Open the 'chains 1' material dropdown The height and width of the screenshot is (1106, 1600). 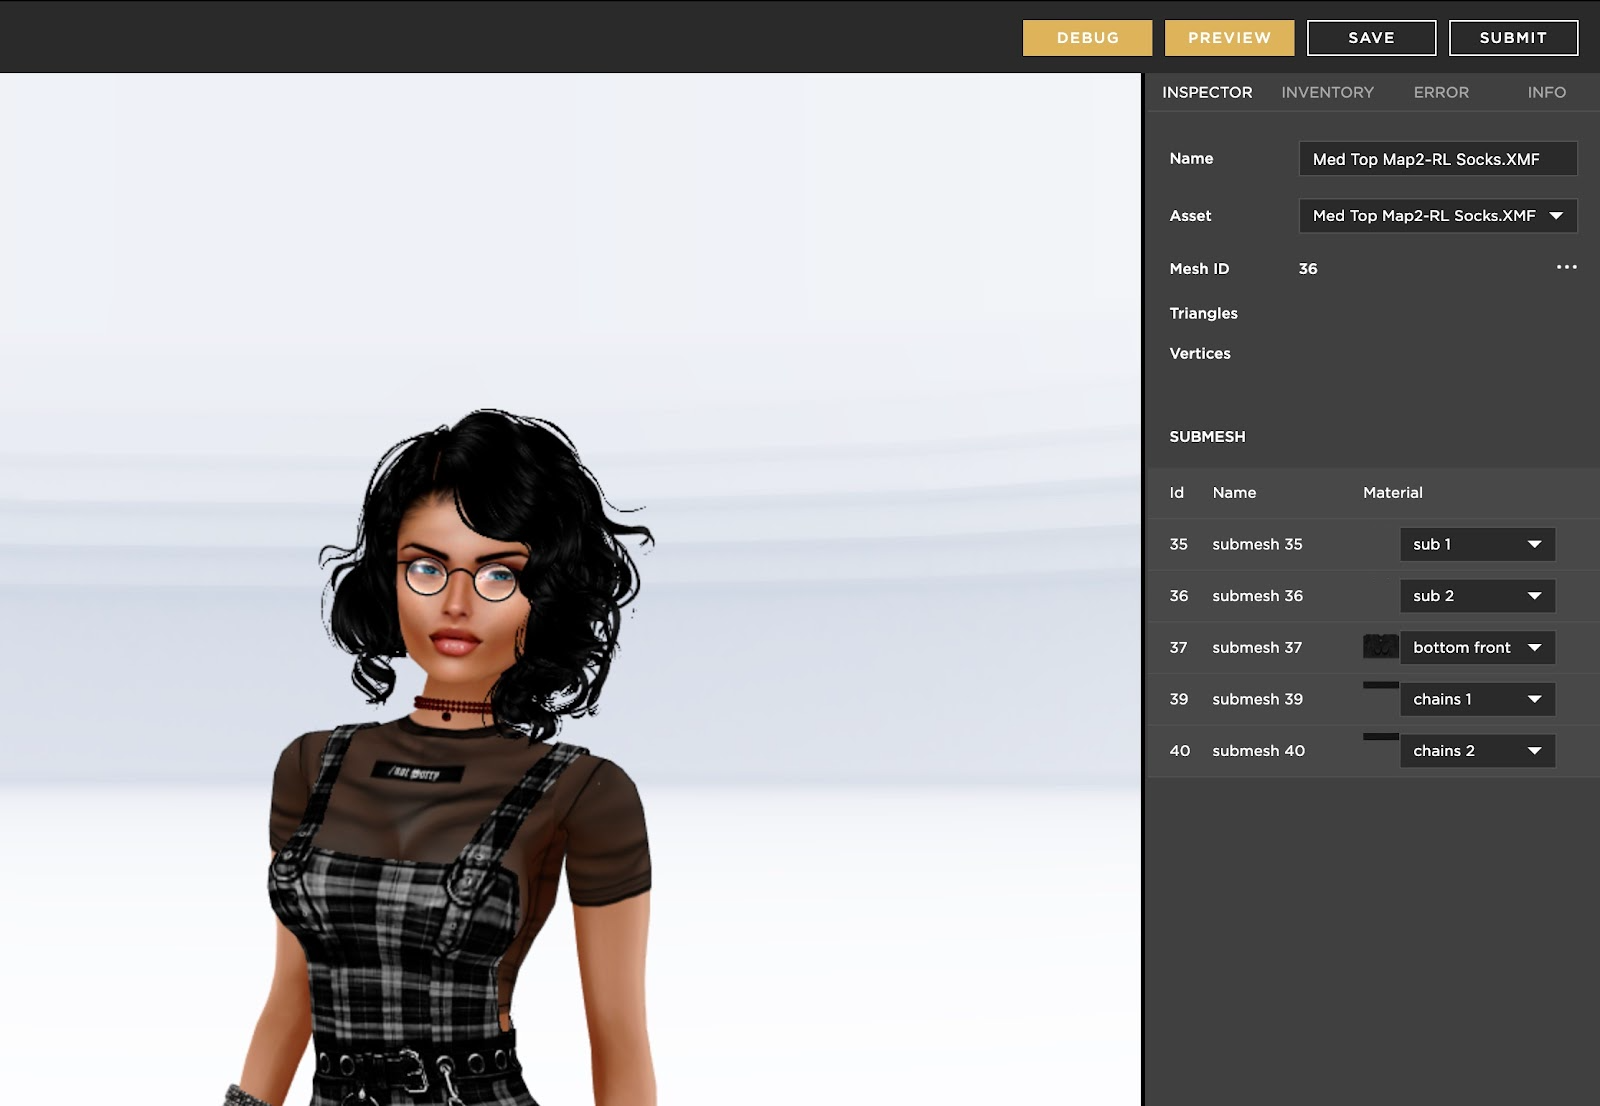(1477, 699)
